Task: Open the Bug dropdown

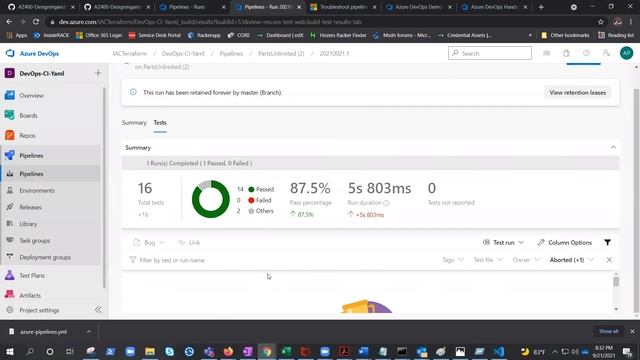Action: click(149, 242)
